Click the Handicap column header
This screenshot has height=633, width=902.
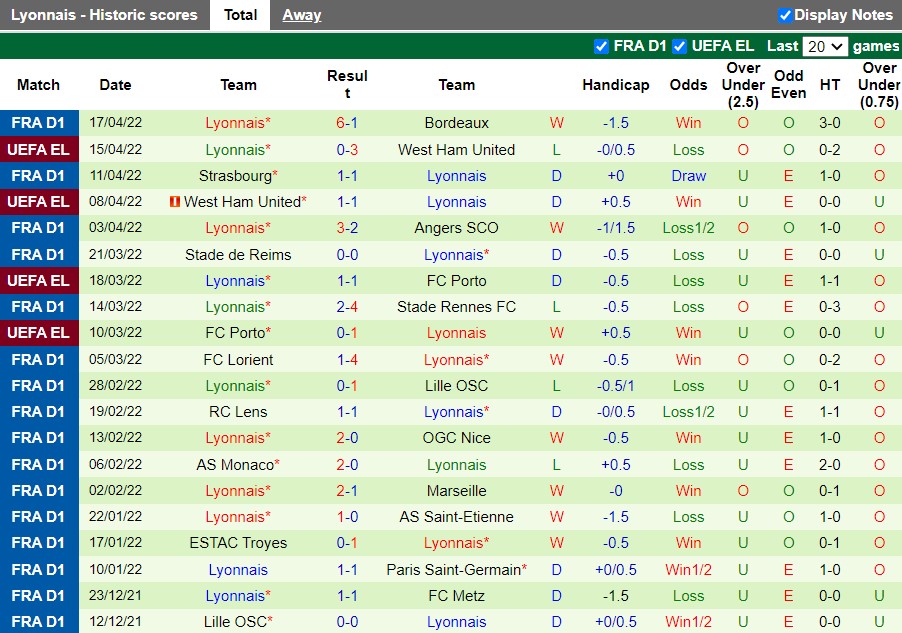[616, 84]
